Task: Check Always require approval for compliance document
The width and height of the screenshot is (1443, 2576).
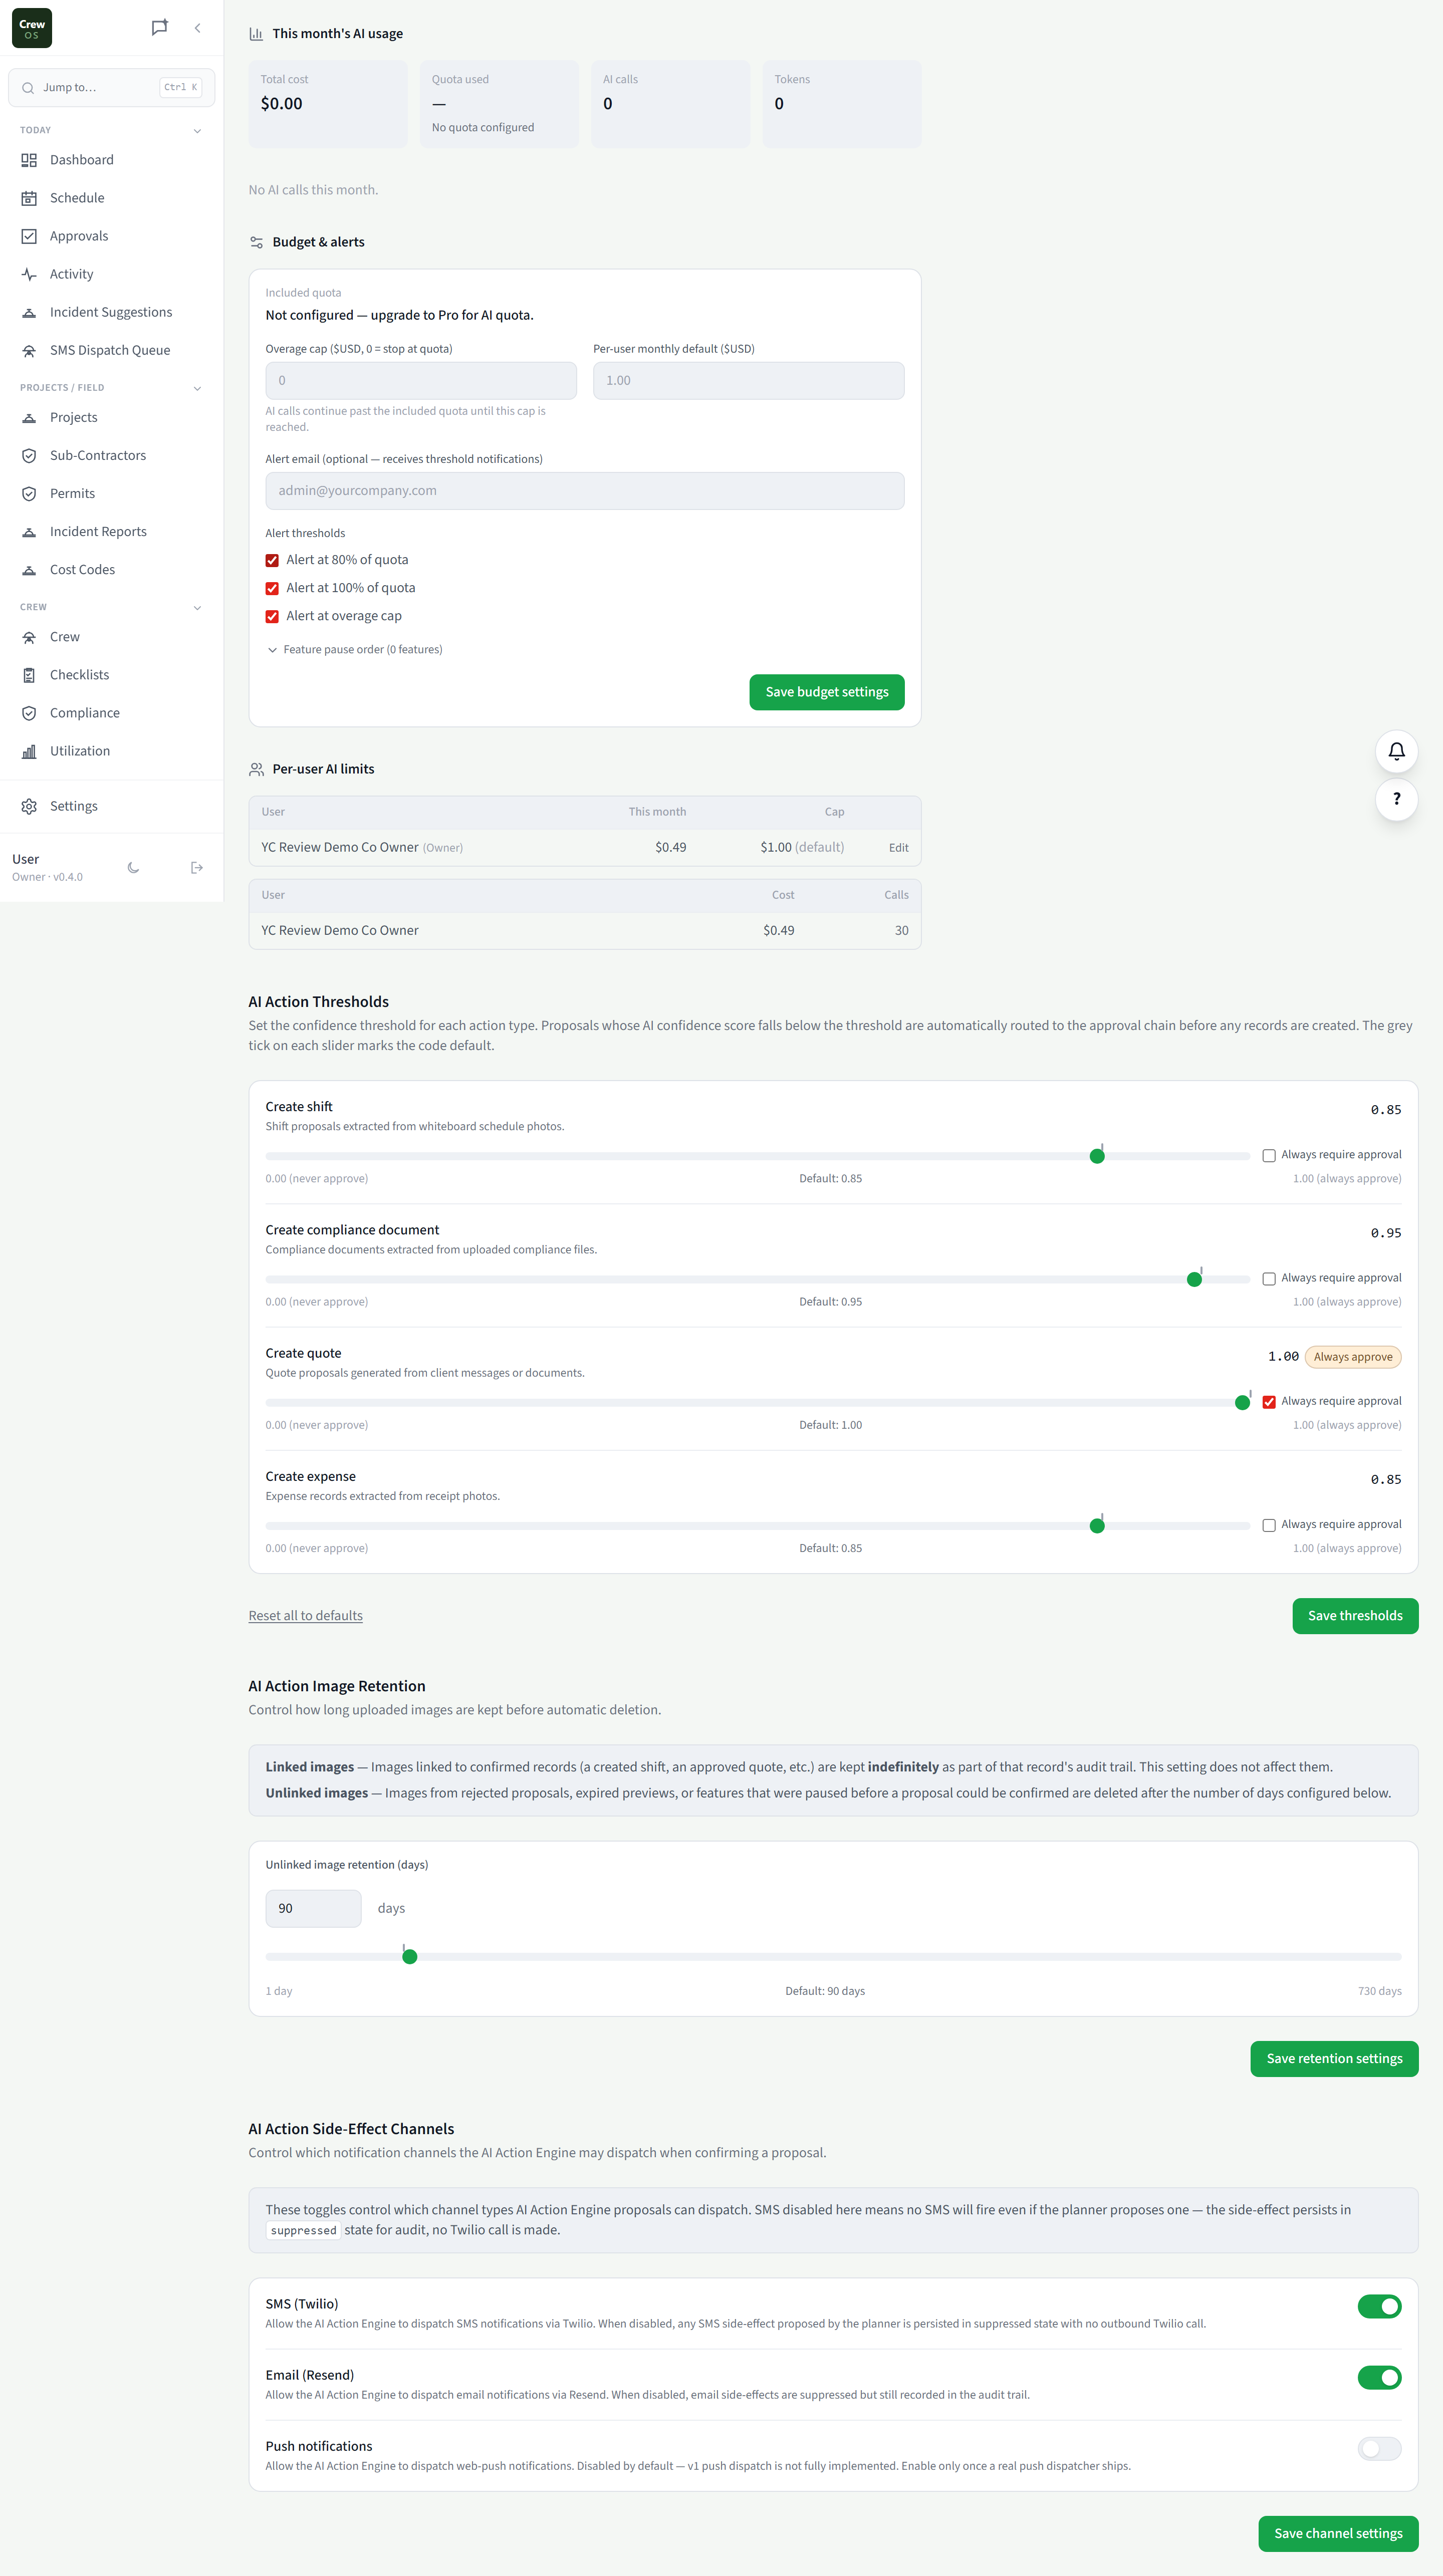Action: [x=1268, y=1278]
